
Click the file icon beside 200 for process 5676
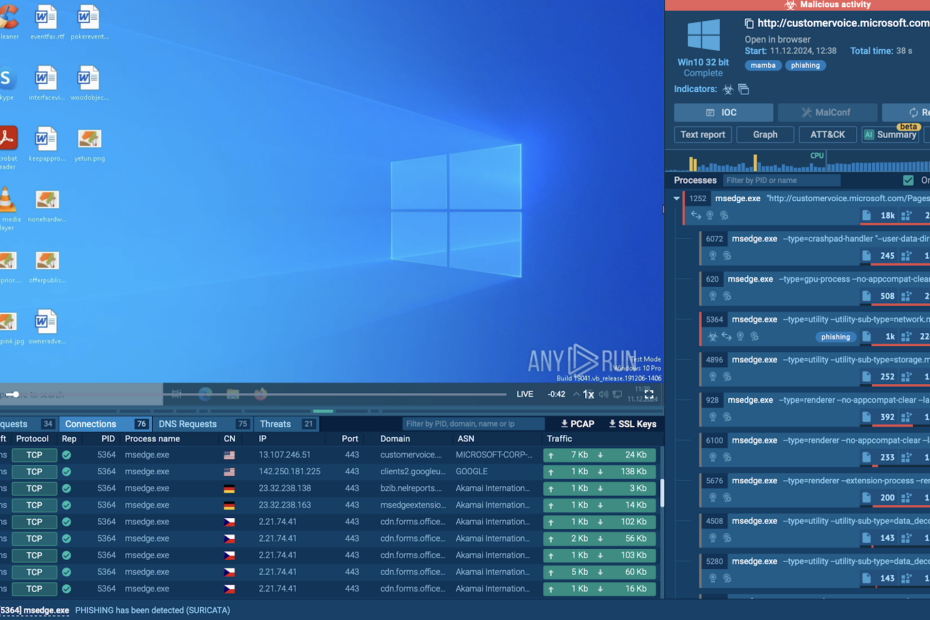pos(867,498)
